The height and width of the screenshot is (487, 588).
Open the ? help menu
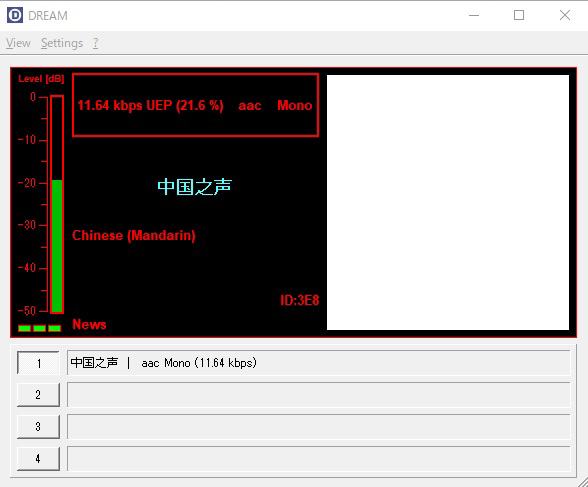[96, 43]
